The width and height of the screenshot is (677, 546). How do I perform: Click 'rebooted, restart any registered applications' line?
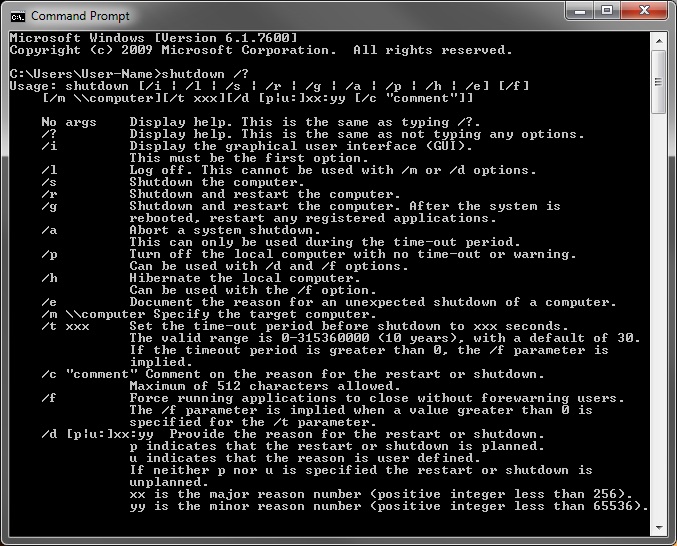pos(313,218)
